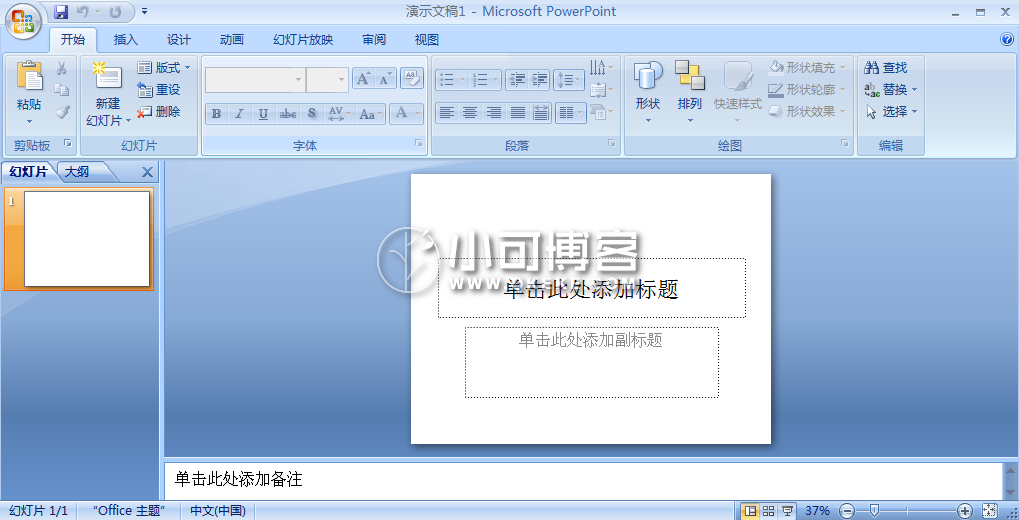Click 替换 to replace text
1019x520 pixels.
click(x=891, y=90)
